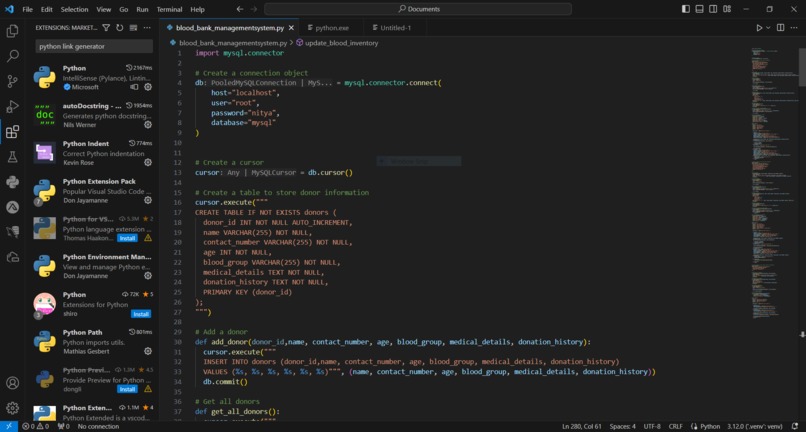Open the Help menu
This screenshot has width=806, height=432.
[x=197, y=9]
